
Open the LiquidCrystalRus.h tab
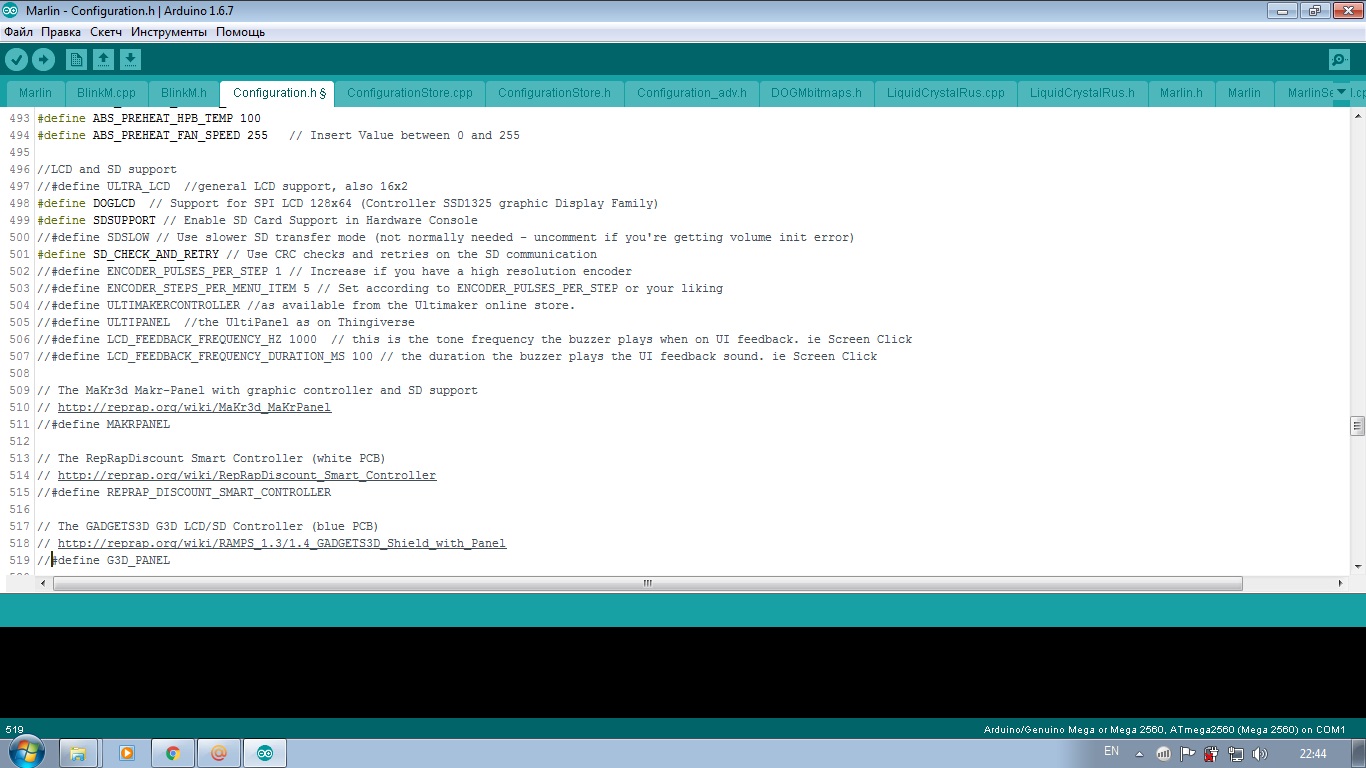click(1082, 93)
